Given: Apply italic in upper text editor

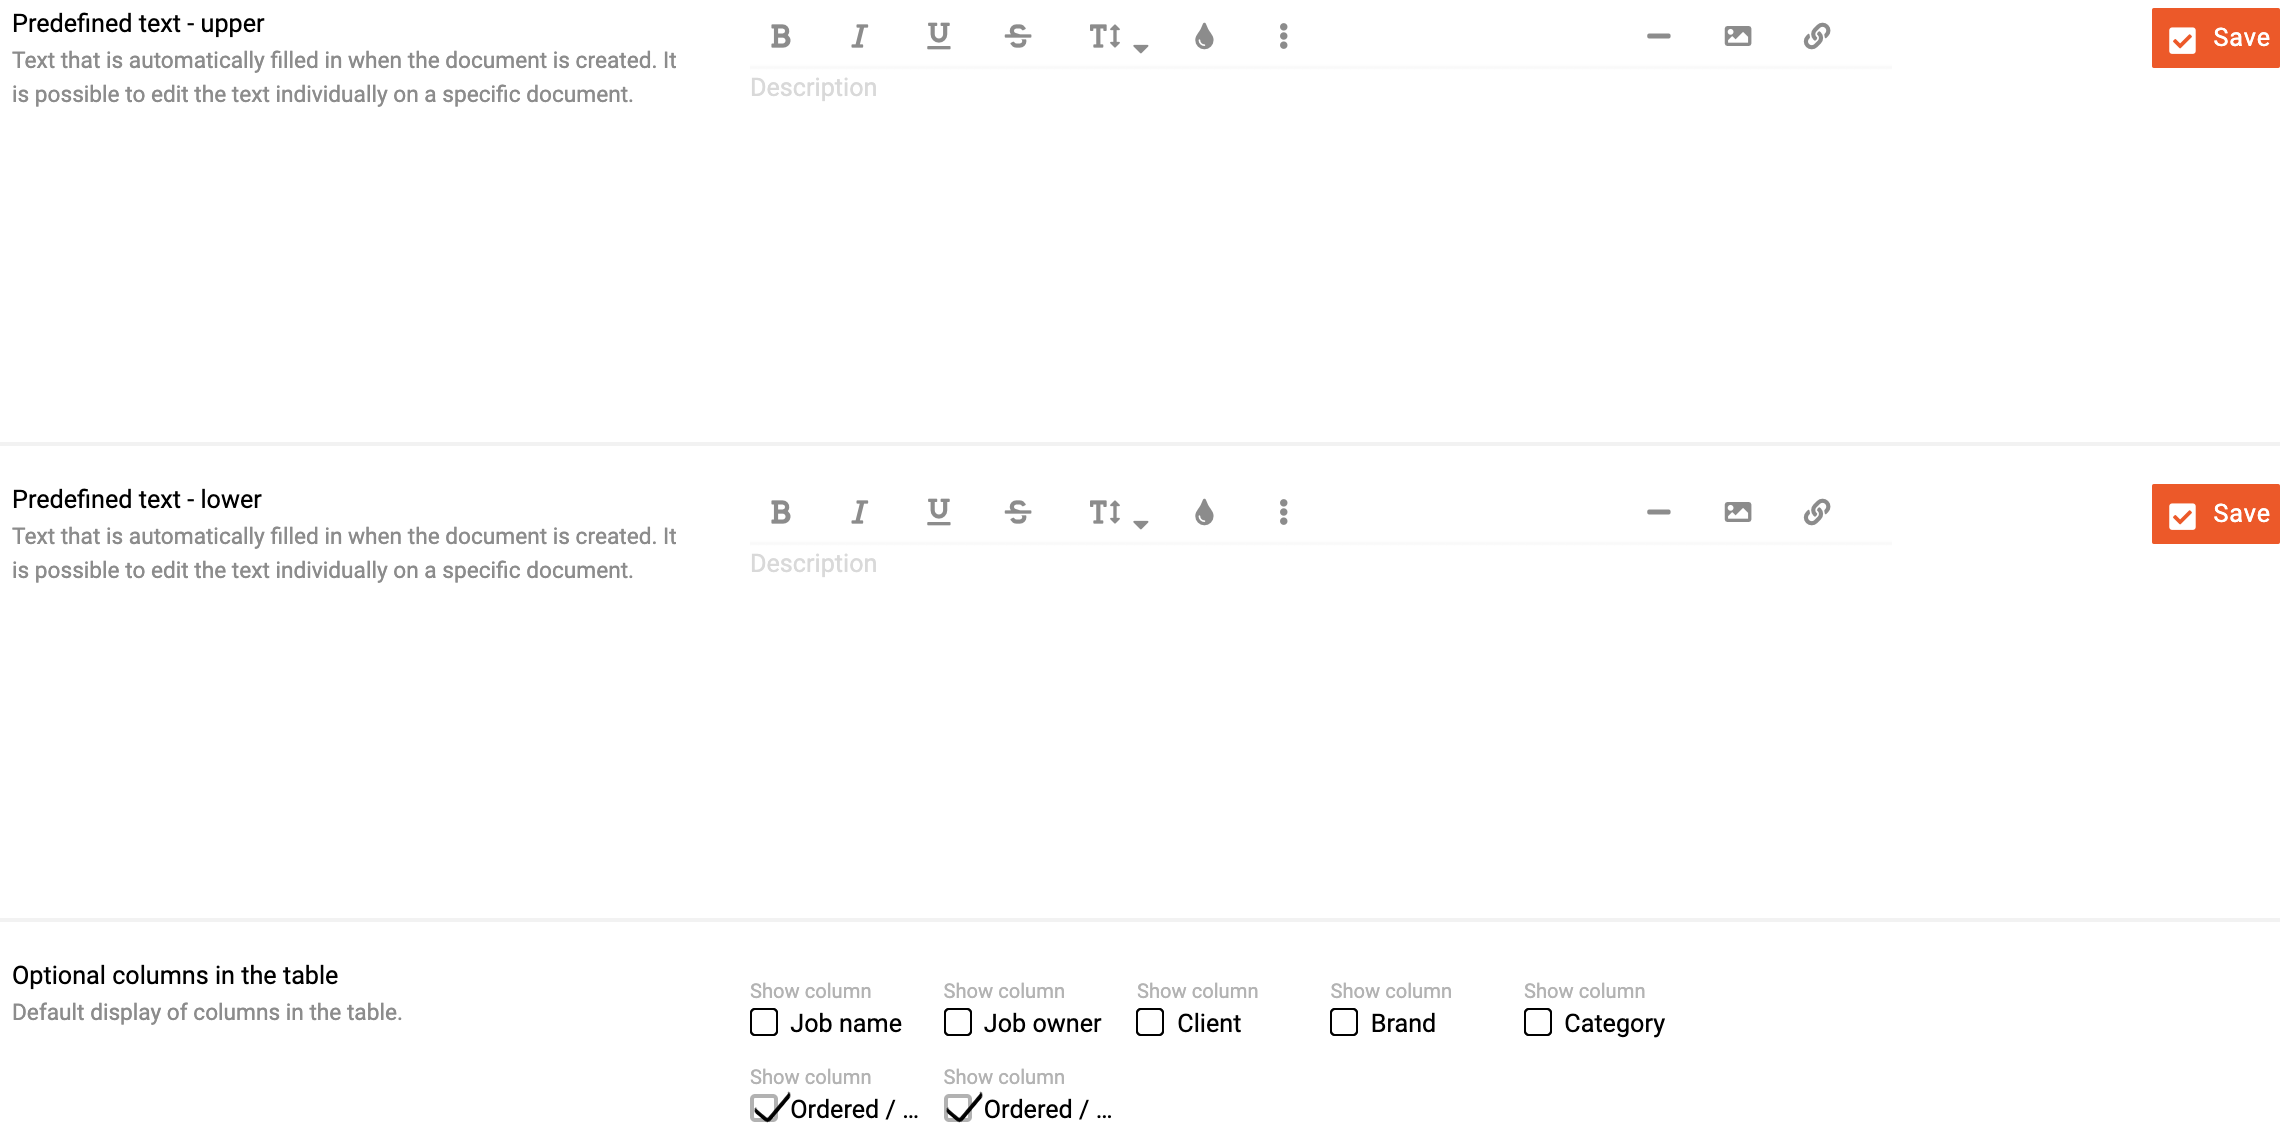Looking at the screenshot, I should click(x=859, y=37).
